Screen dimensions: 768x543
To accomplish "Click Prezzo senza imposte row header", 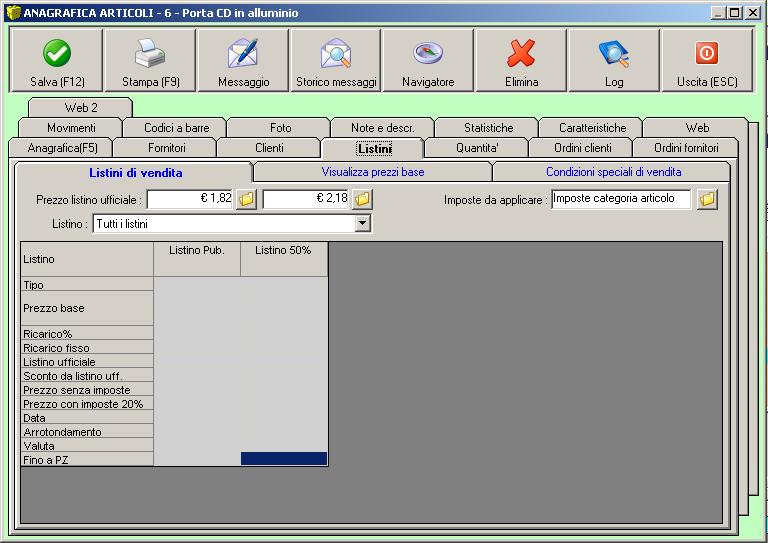I will pyautogui.click(x=87, y=389).
